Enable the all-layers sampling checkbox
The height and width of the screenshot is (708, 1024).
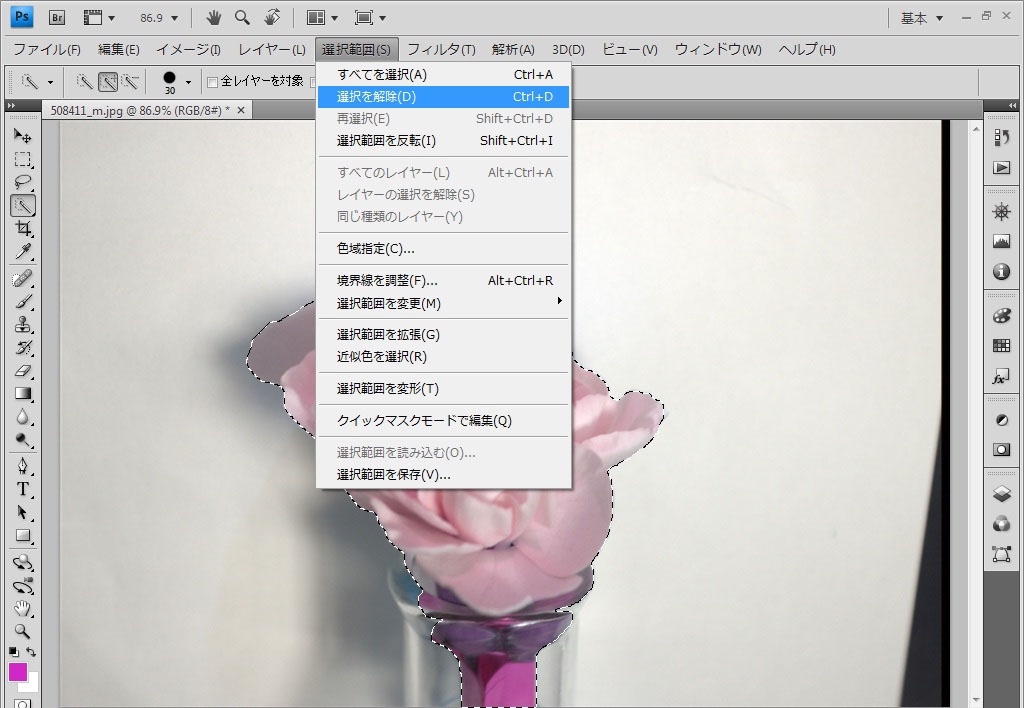212,82
